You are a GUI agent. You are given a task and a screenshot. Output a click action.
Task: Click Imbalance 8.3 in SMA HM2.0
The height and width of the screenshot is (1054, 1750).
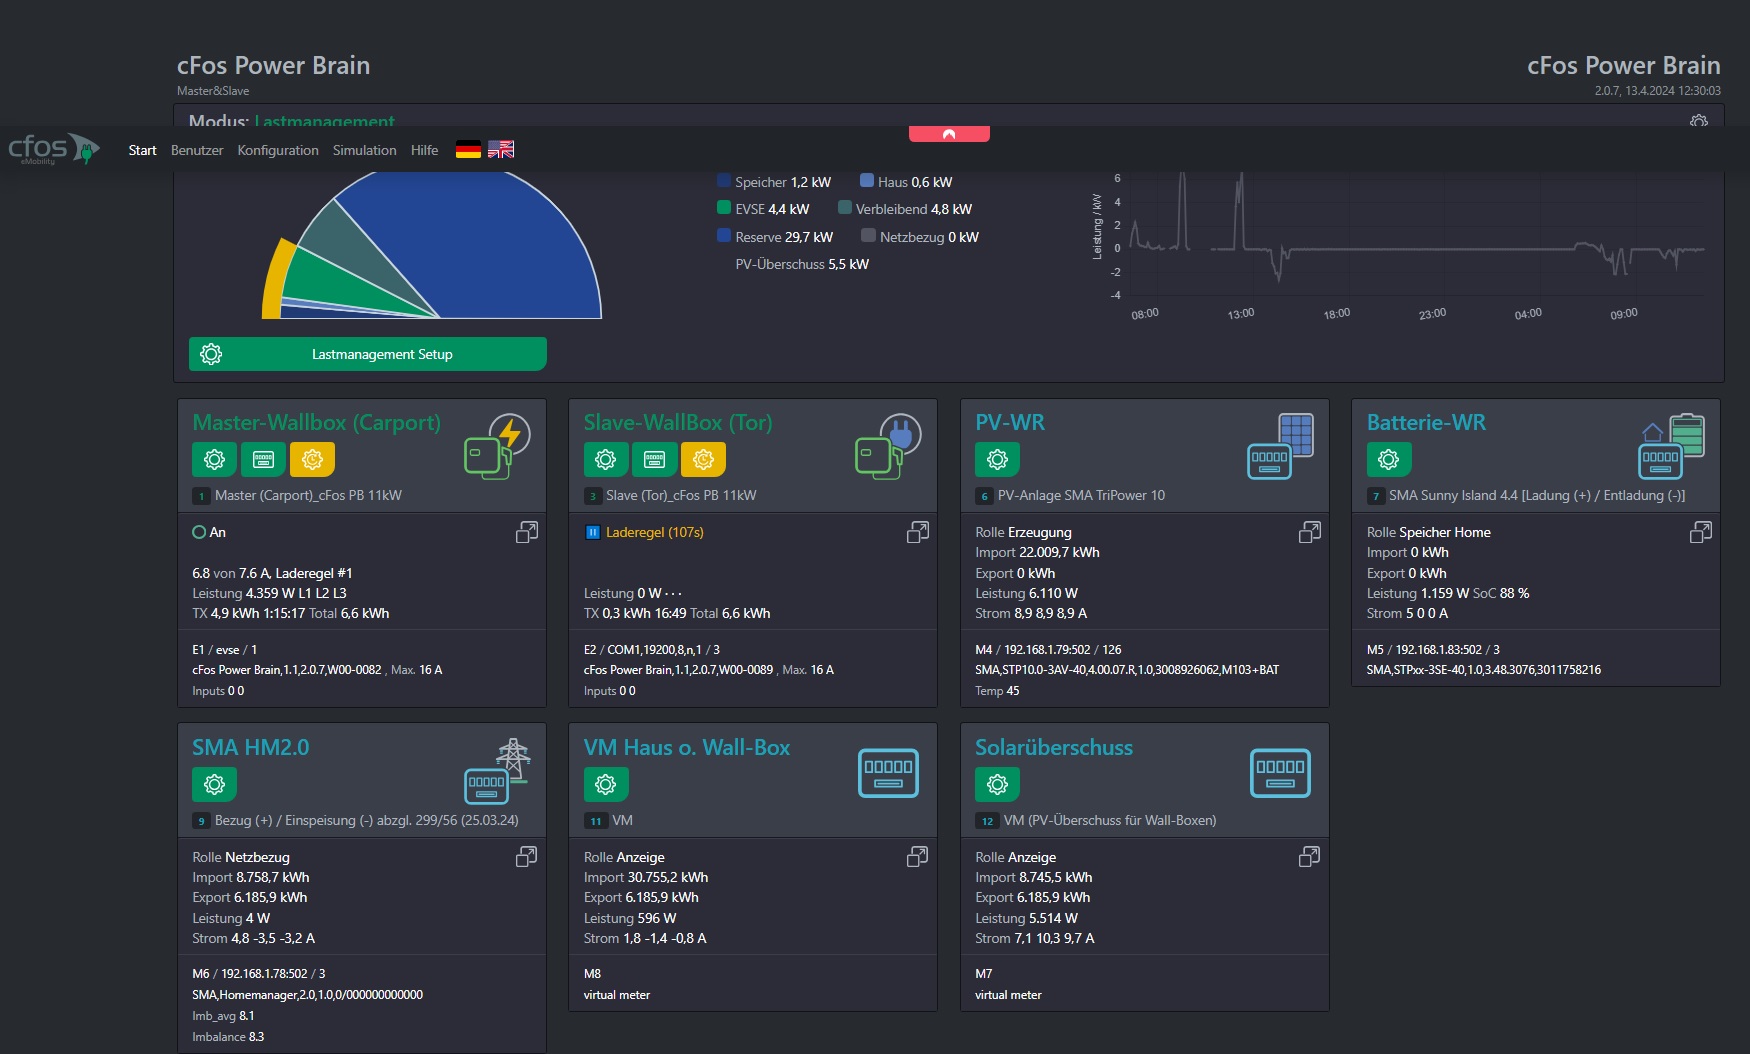pos(228,1037)
